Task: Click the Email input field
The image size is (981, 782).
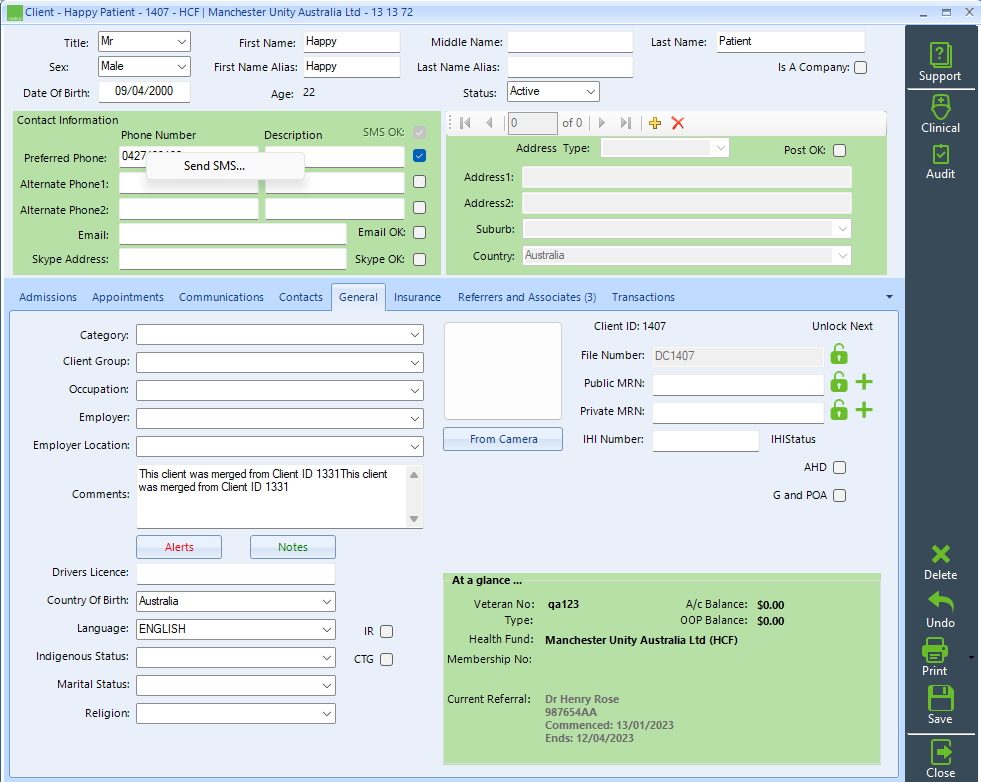Action: [x=233, y=234]
